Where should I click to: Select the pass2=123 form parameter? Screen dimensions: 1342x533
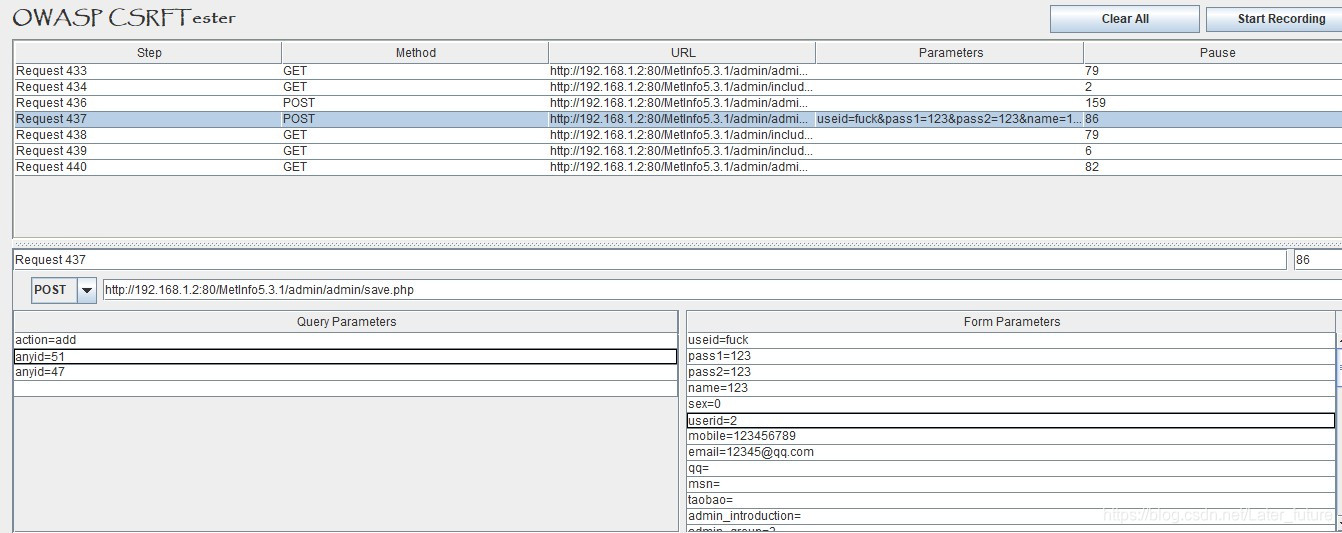pos(1011,372)
